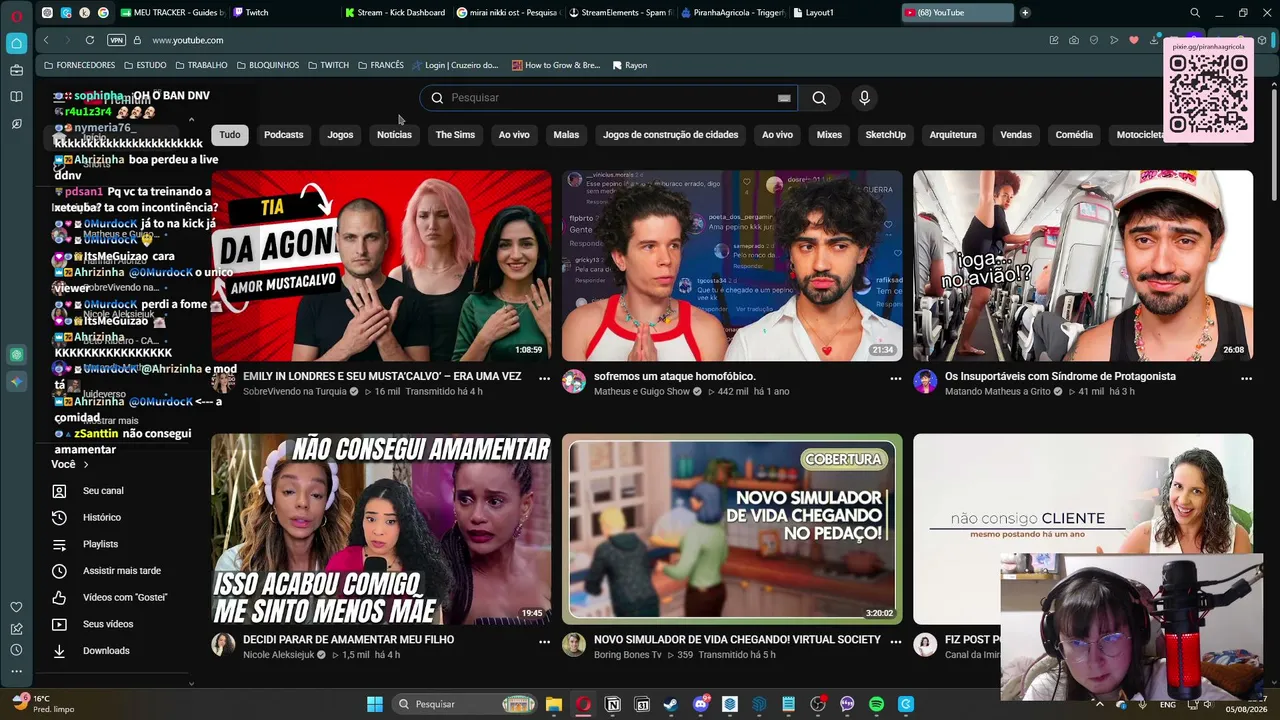Open Assistir mais tarde list
Screen dimensions: 1280x720
pyautogui.click(x=121, y=571)
